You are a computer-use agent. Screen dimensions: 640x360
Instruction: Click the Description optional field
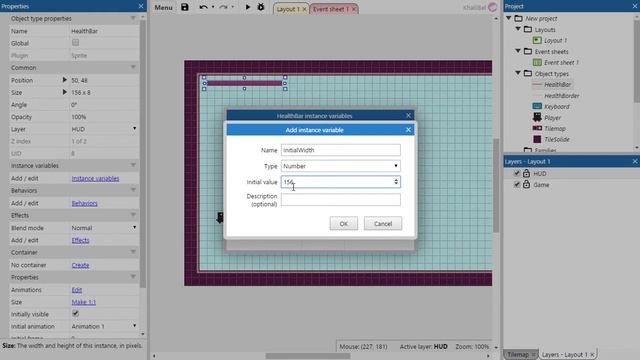[340, 200]
